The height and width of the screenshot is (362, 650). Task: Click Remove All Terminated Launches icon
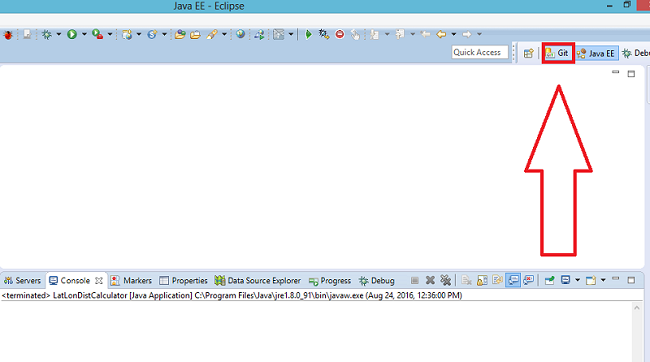click(x=446, y=281)
